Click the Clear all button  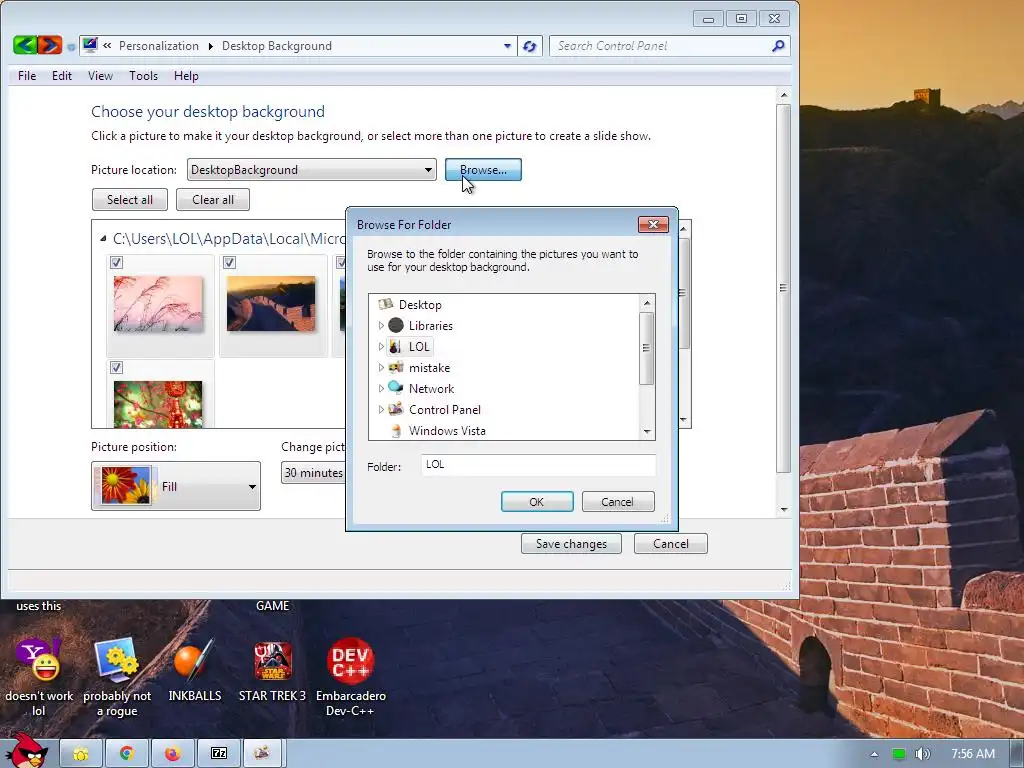(x=213, y=200)
